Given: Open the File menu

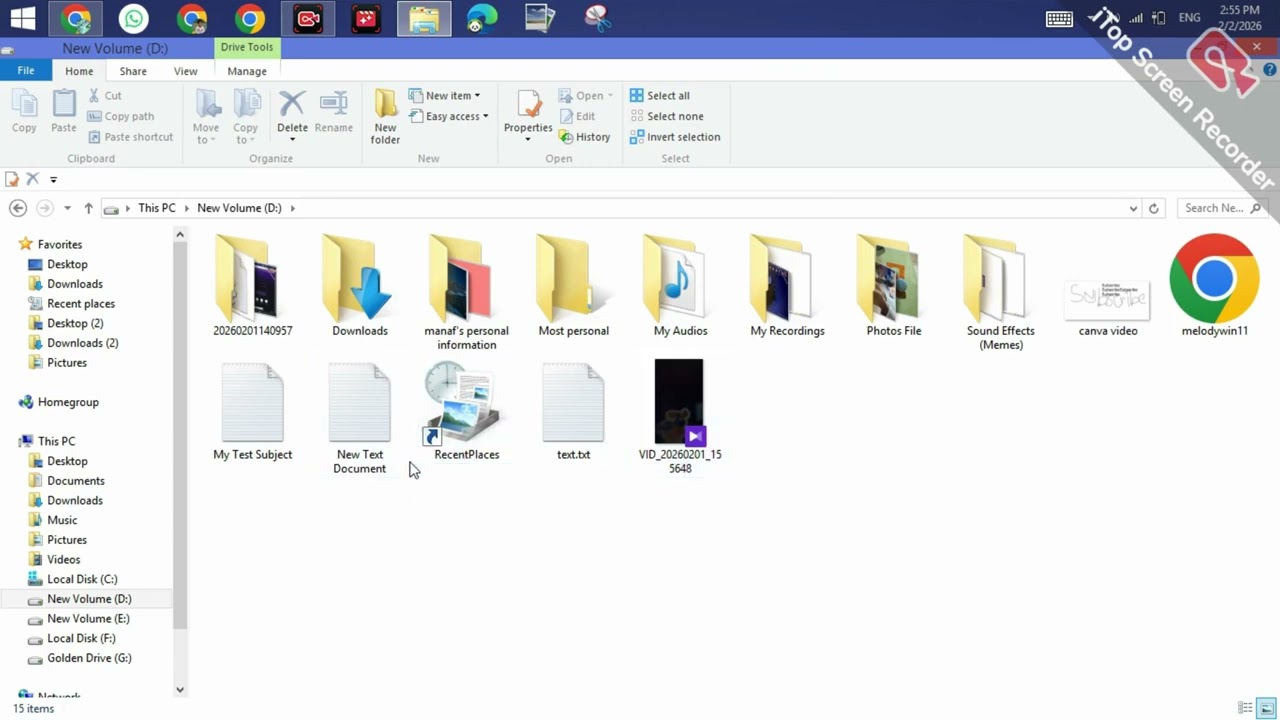Looking at the screenshot, I should coord(26,71).
